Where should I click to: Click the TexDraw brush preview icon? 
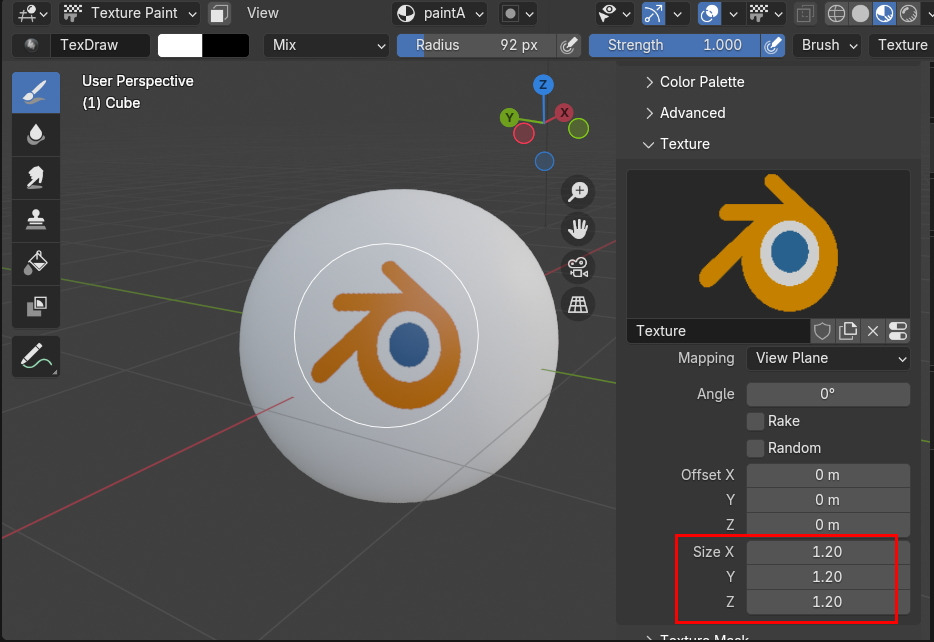31,45
